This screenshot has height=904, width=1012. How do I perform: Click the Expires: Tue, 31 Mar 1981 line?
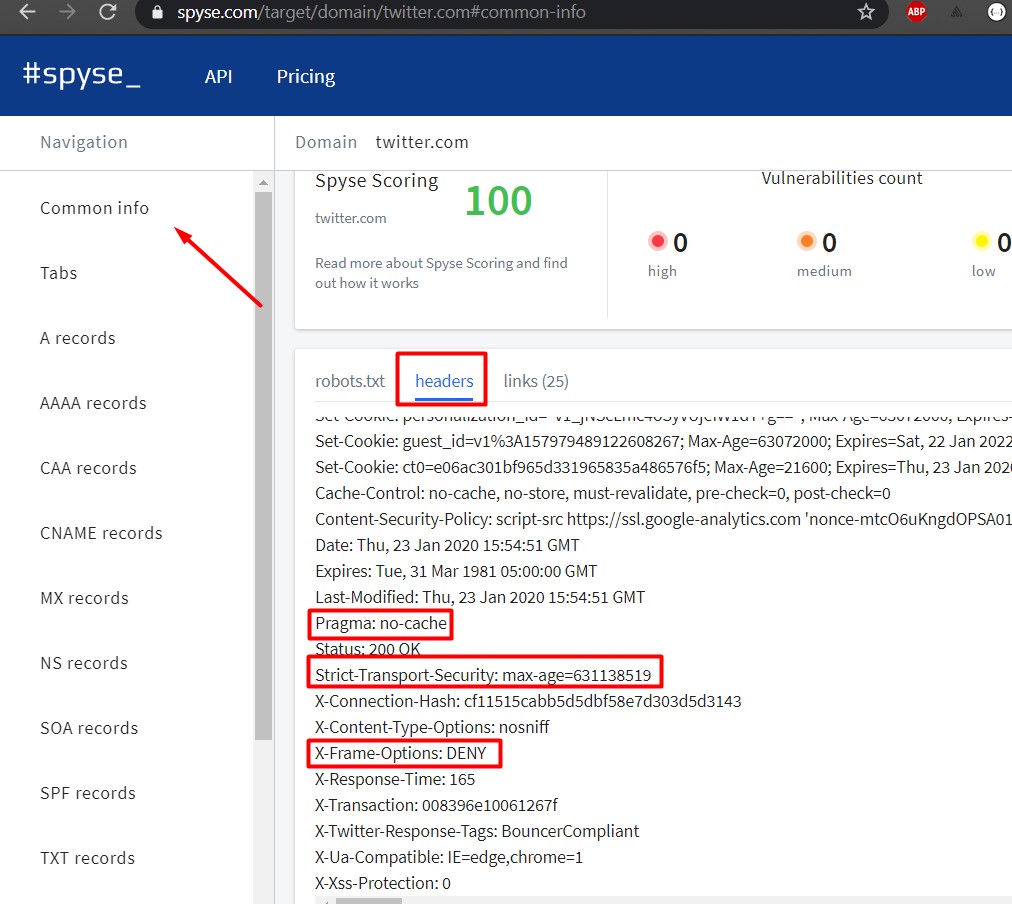click(456, 571)
